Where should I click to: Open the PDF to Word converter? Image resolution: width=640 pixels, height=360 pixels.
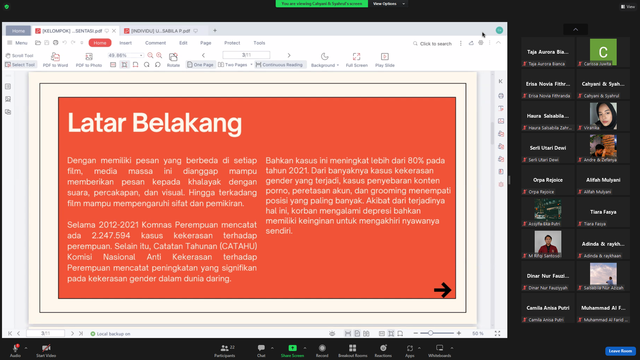click(55, 60)
